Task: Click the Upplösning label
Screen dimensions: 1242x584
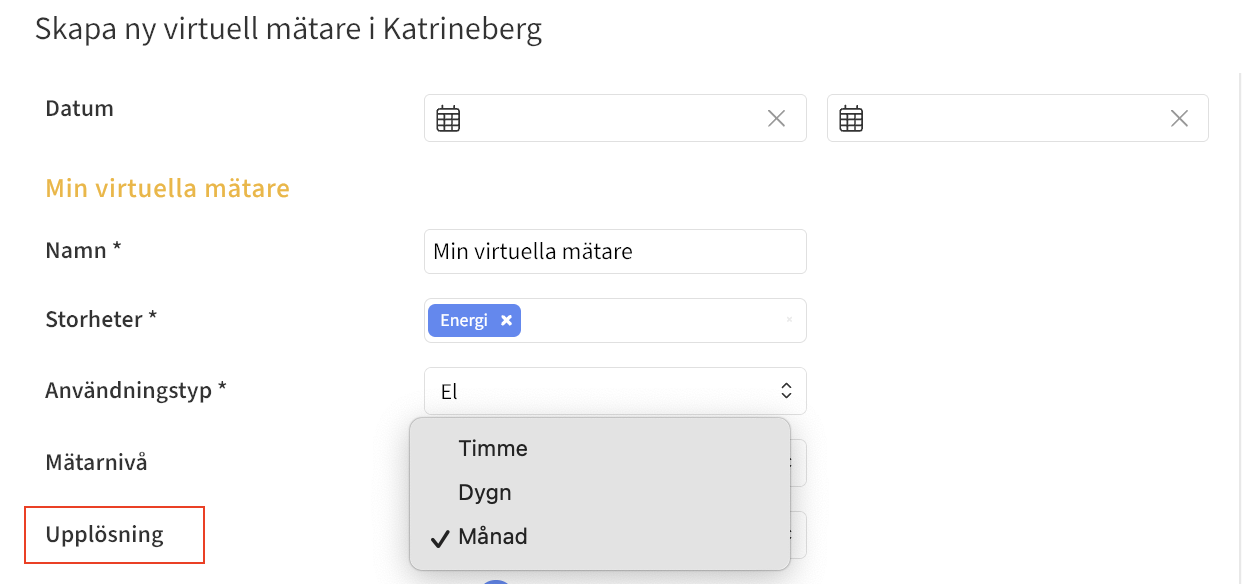Action: click(x=104, y=534)
